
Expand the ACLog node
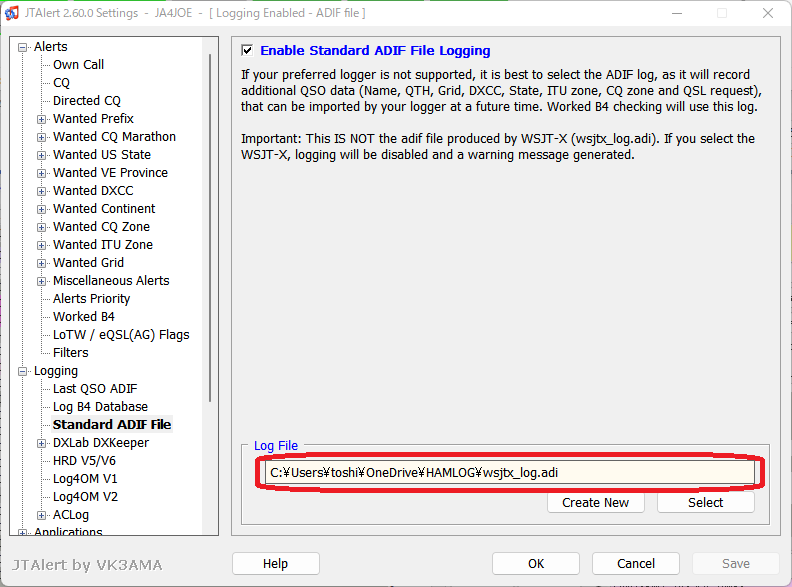[41, 515]
